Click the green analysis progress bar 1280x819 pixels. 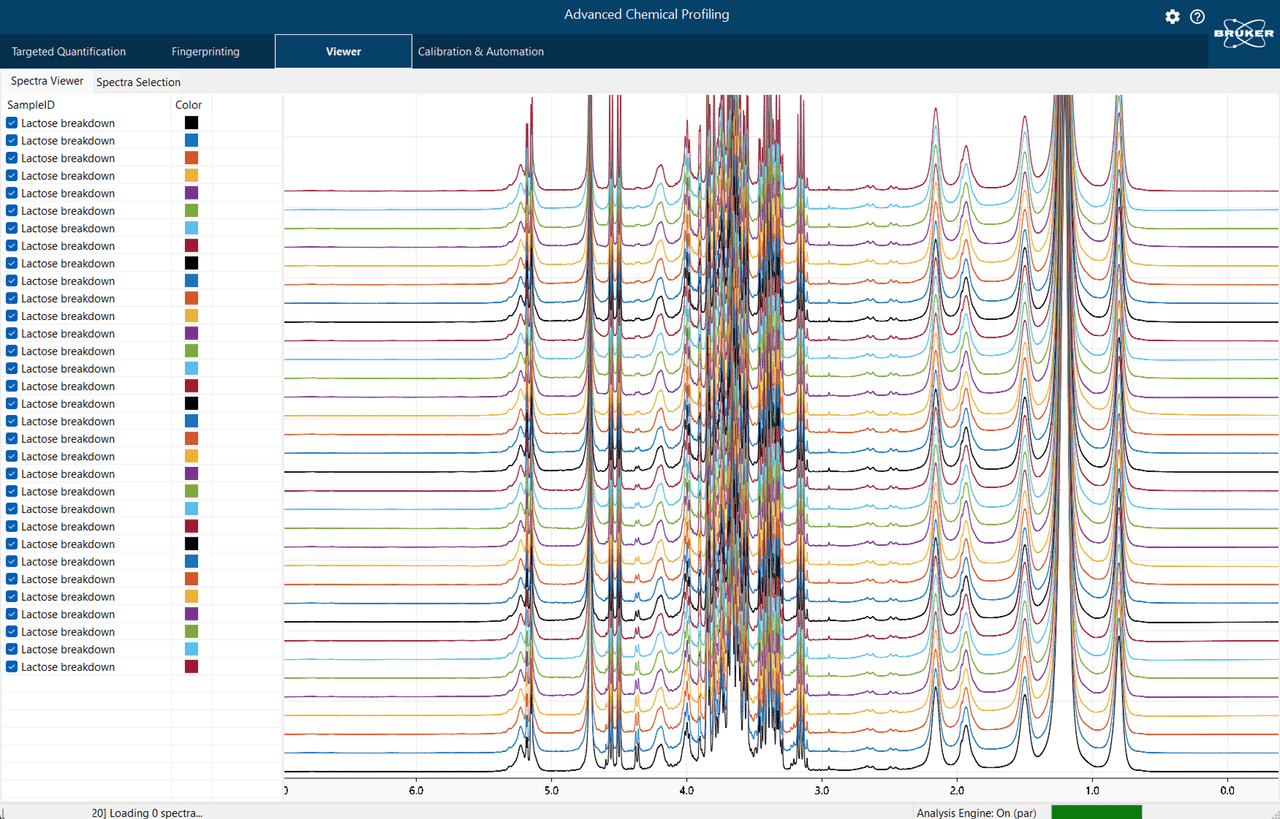coord(1096,812)
